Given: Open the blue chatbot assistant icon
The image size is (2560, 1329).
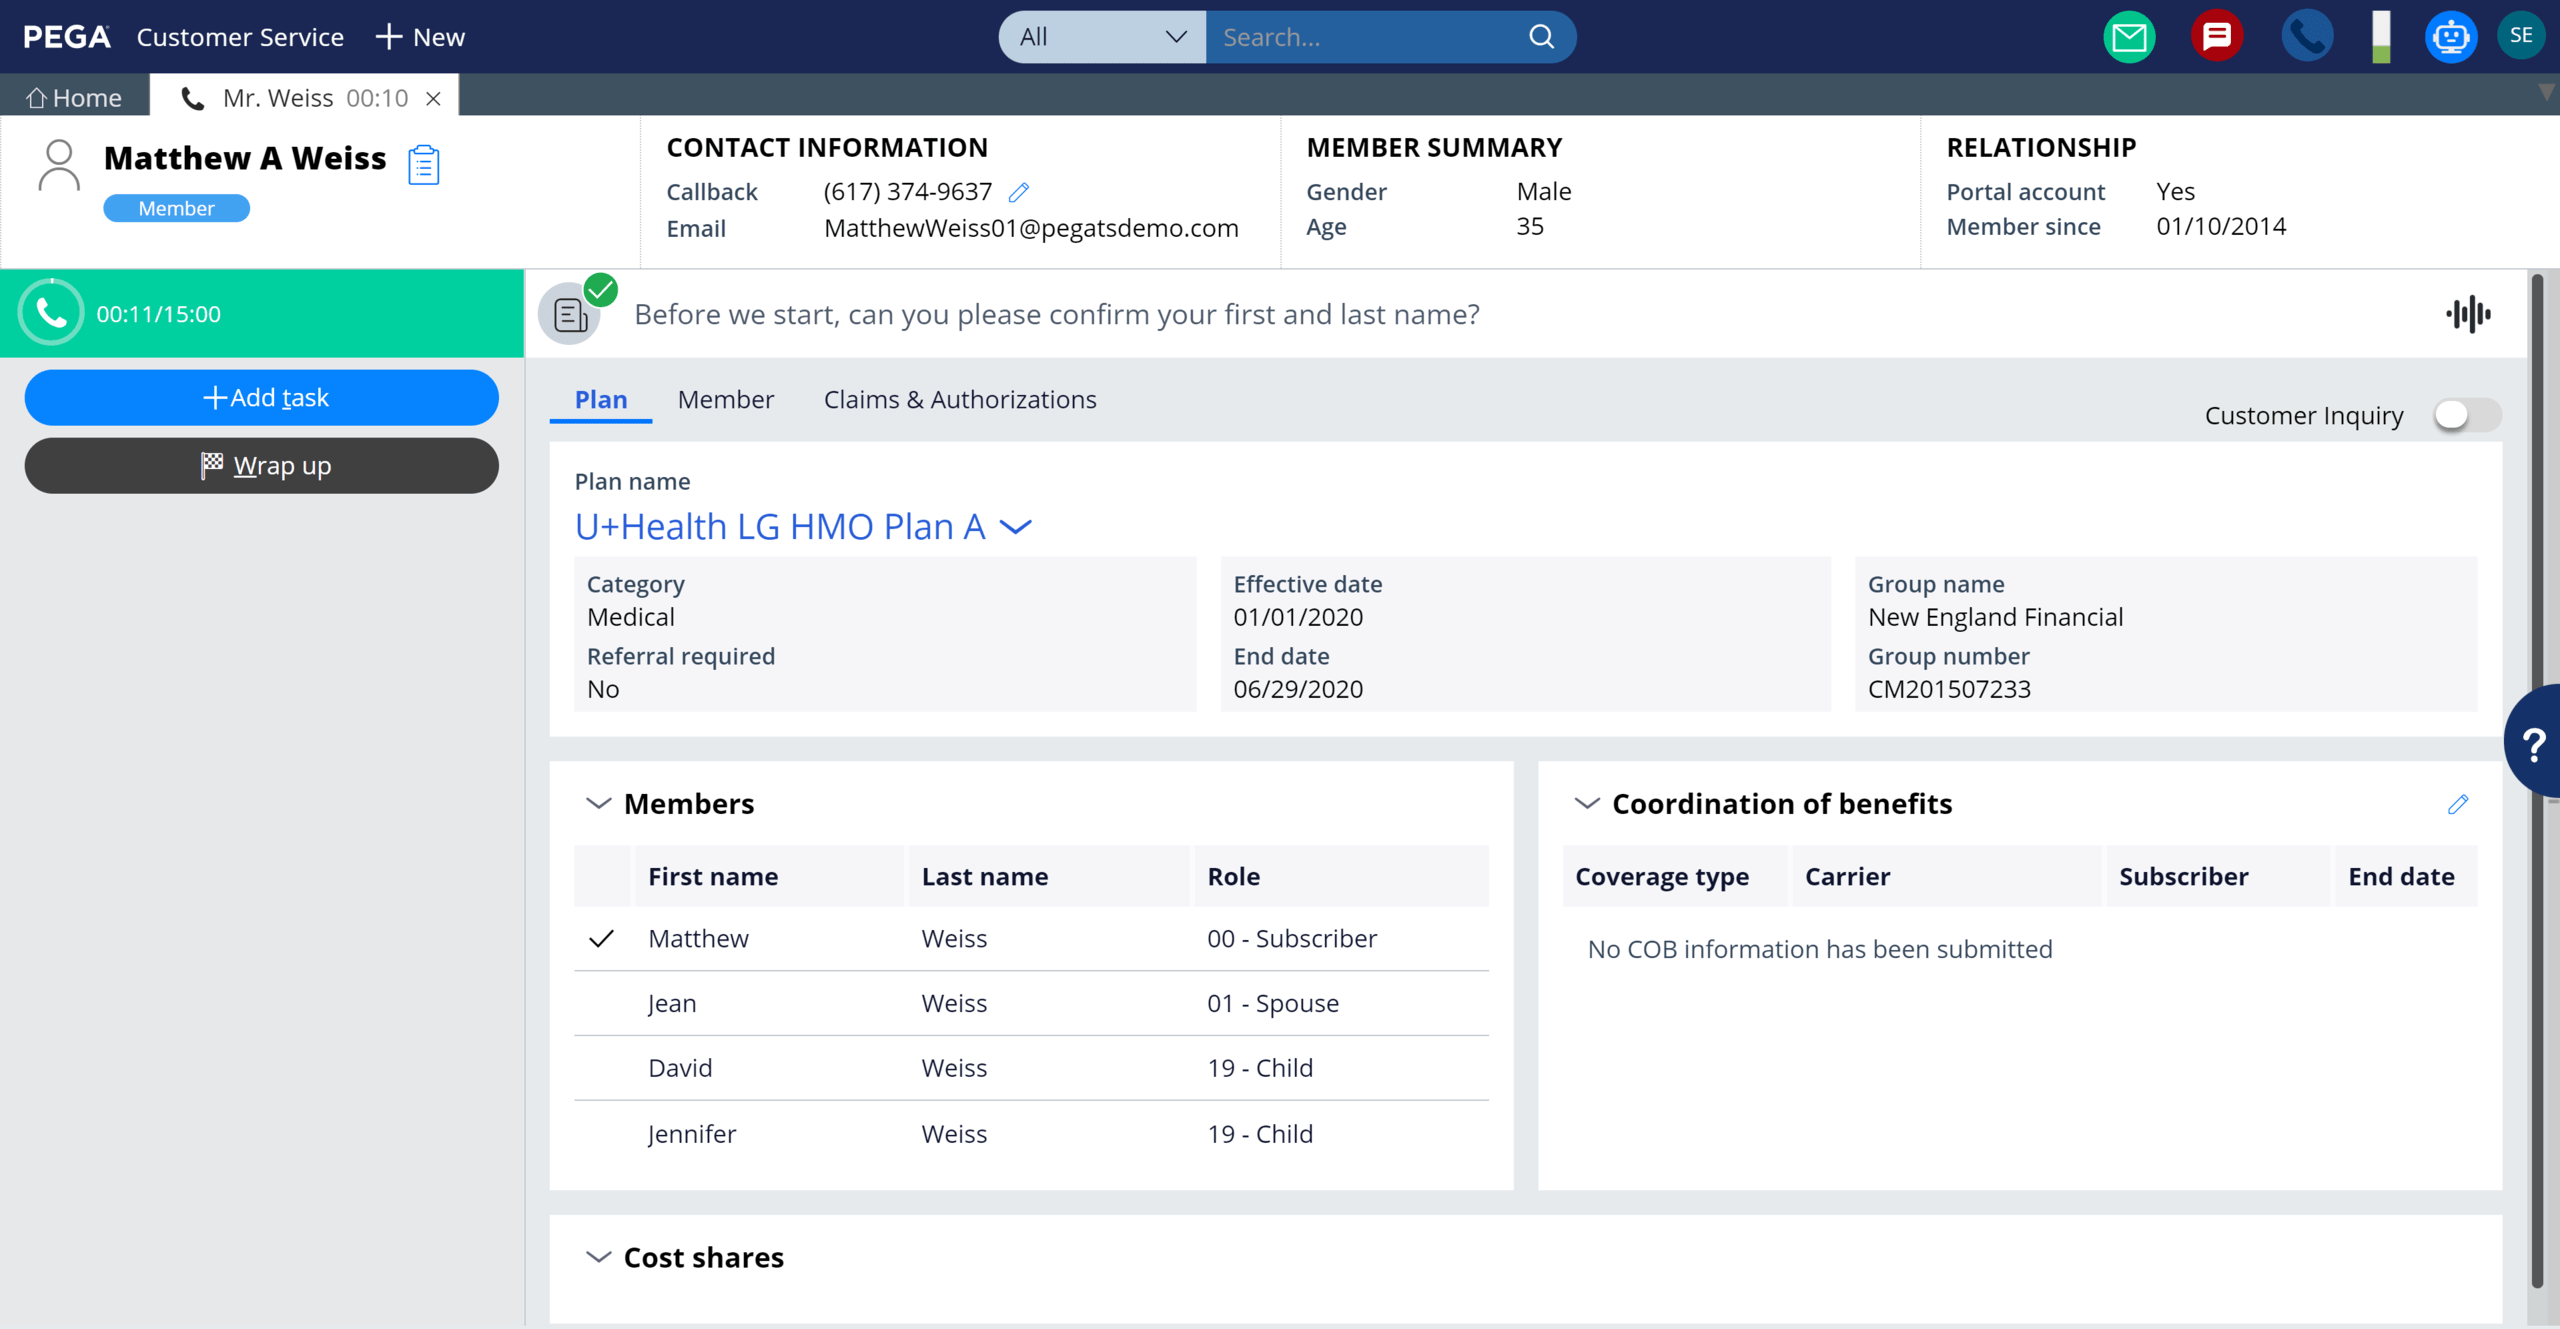Looking at the screenshot, I should (2450, 37).
